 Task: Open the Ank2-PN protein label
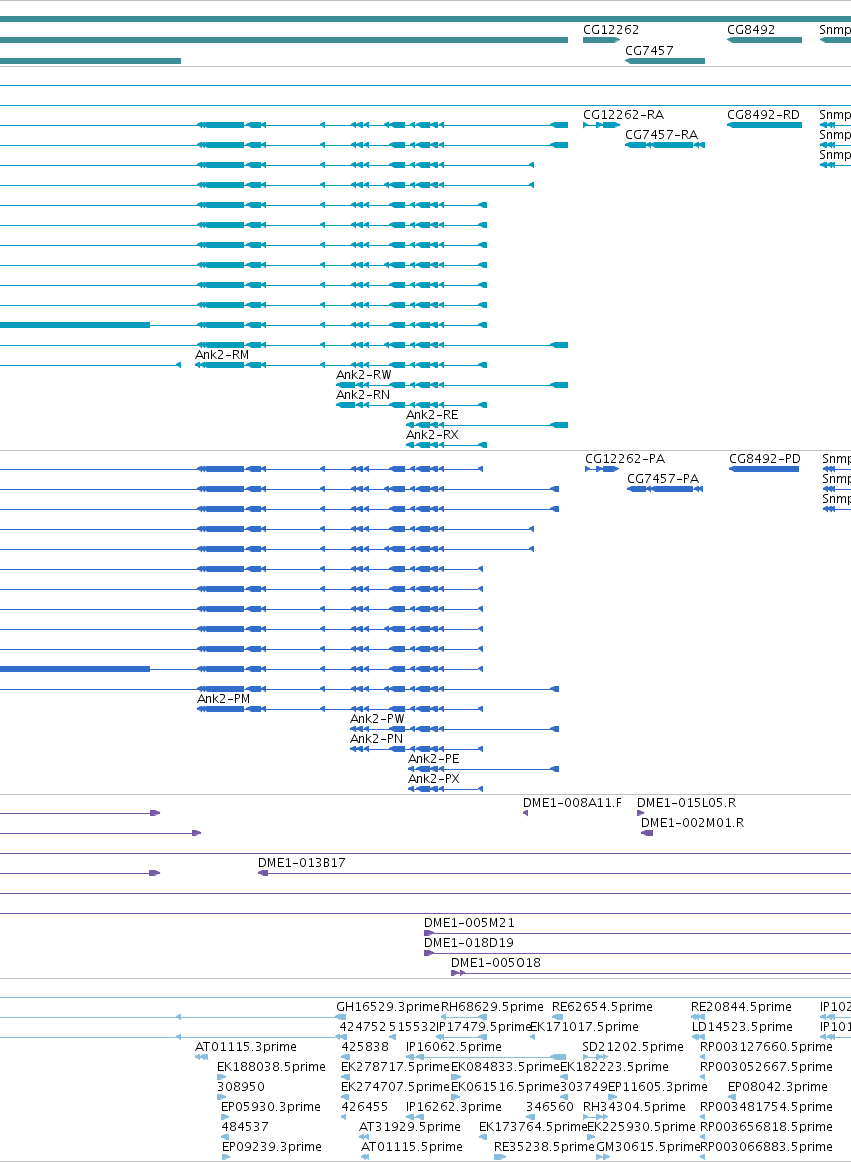[377, 739]
